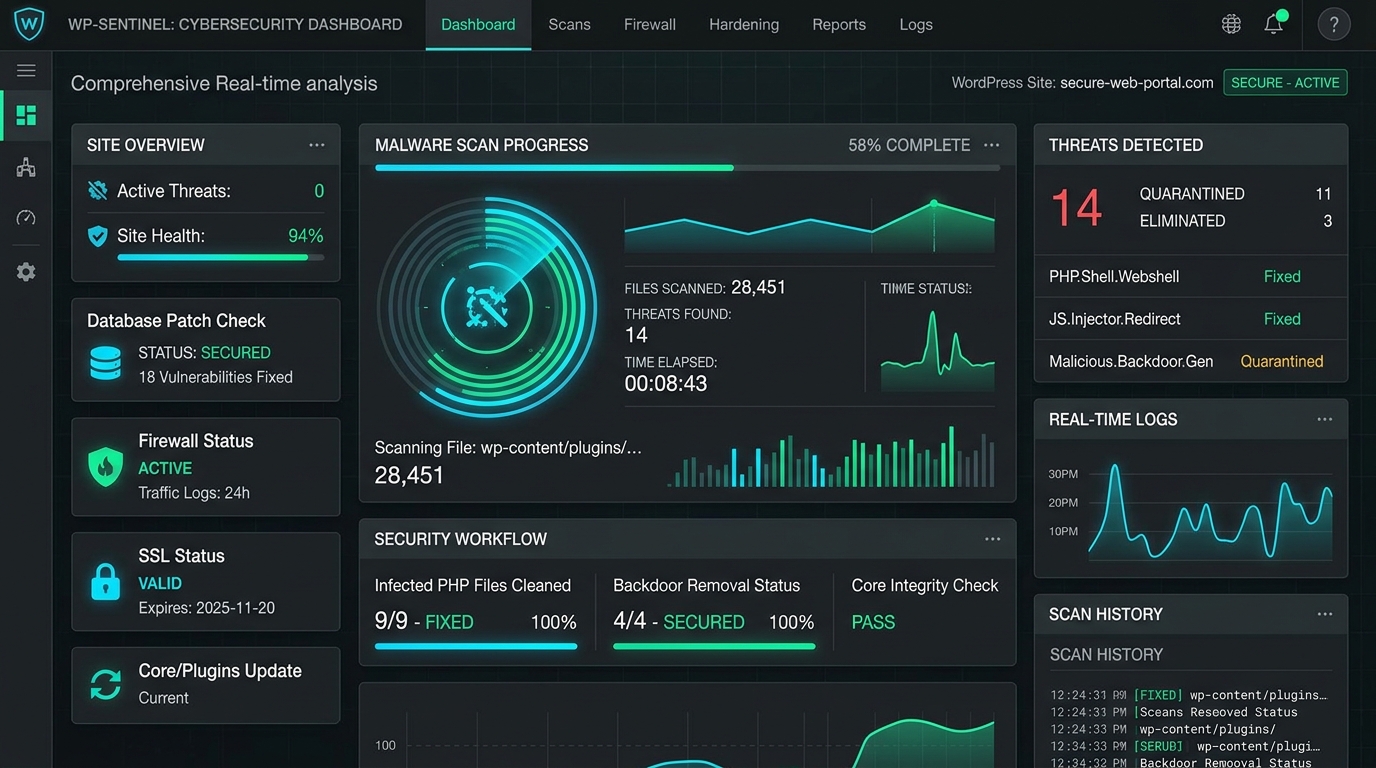Open the Security Workflow ellipsis menu

click(993, 539)
